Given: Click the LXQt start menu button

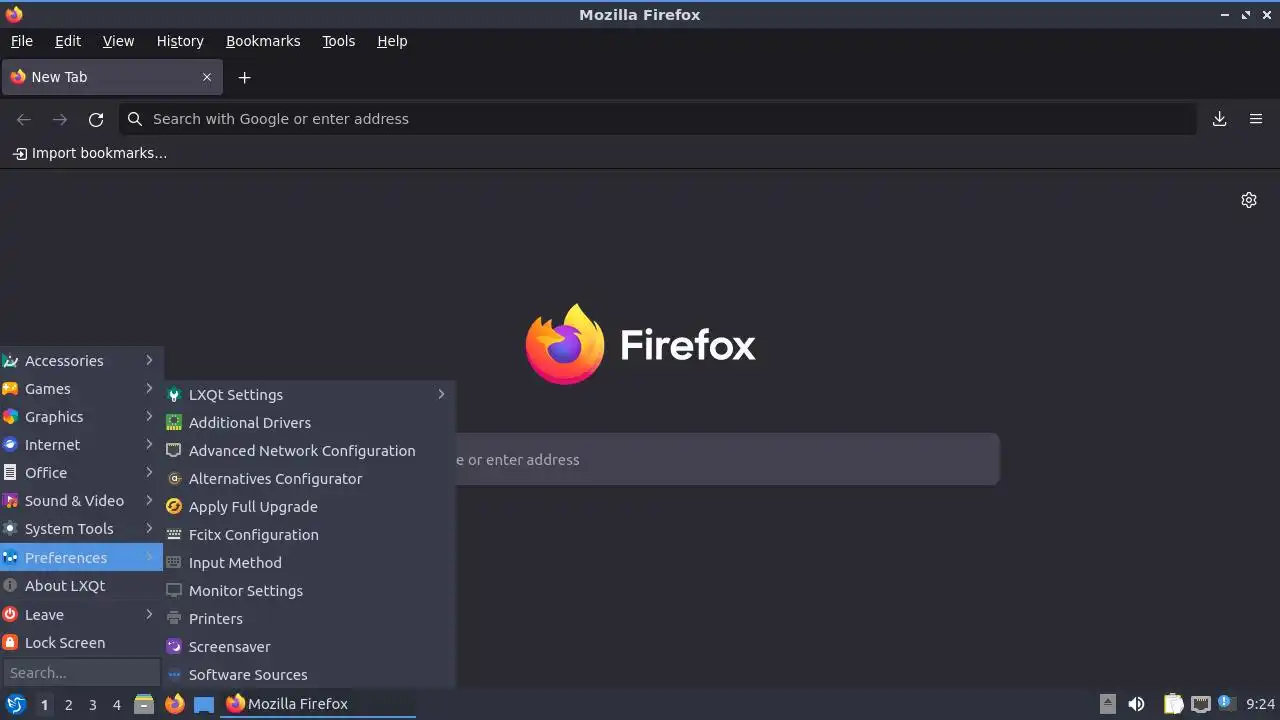Looking at the screenshot, I should [x=15, y=704].
